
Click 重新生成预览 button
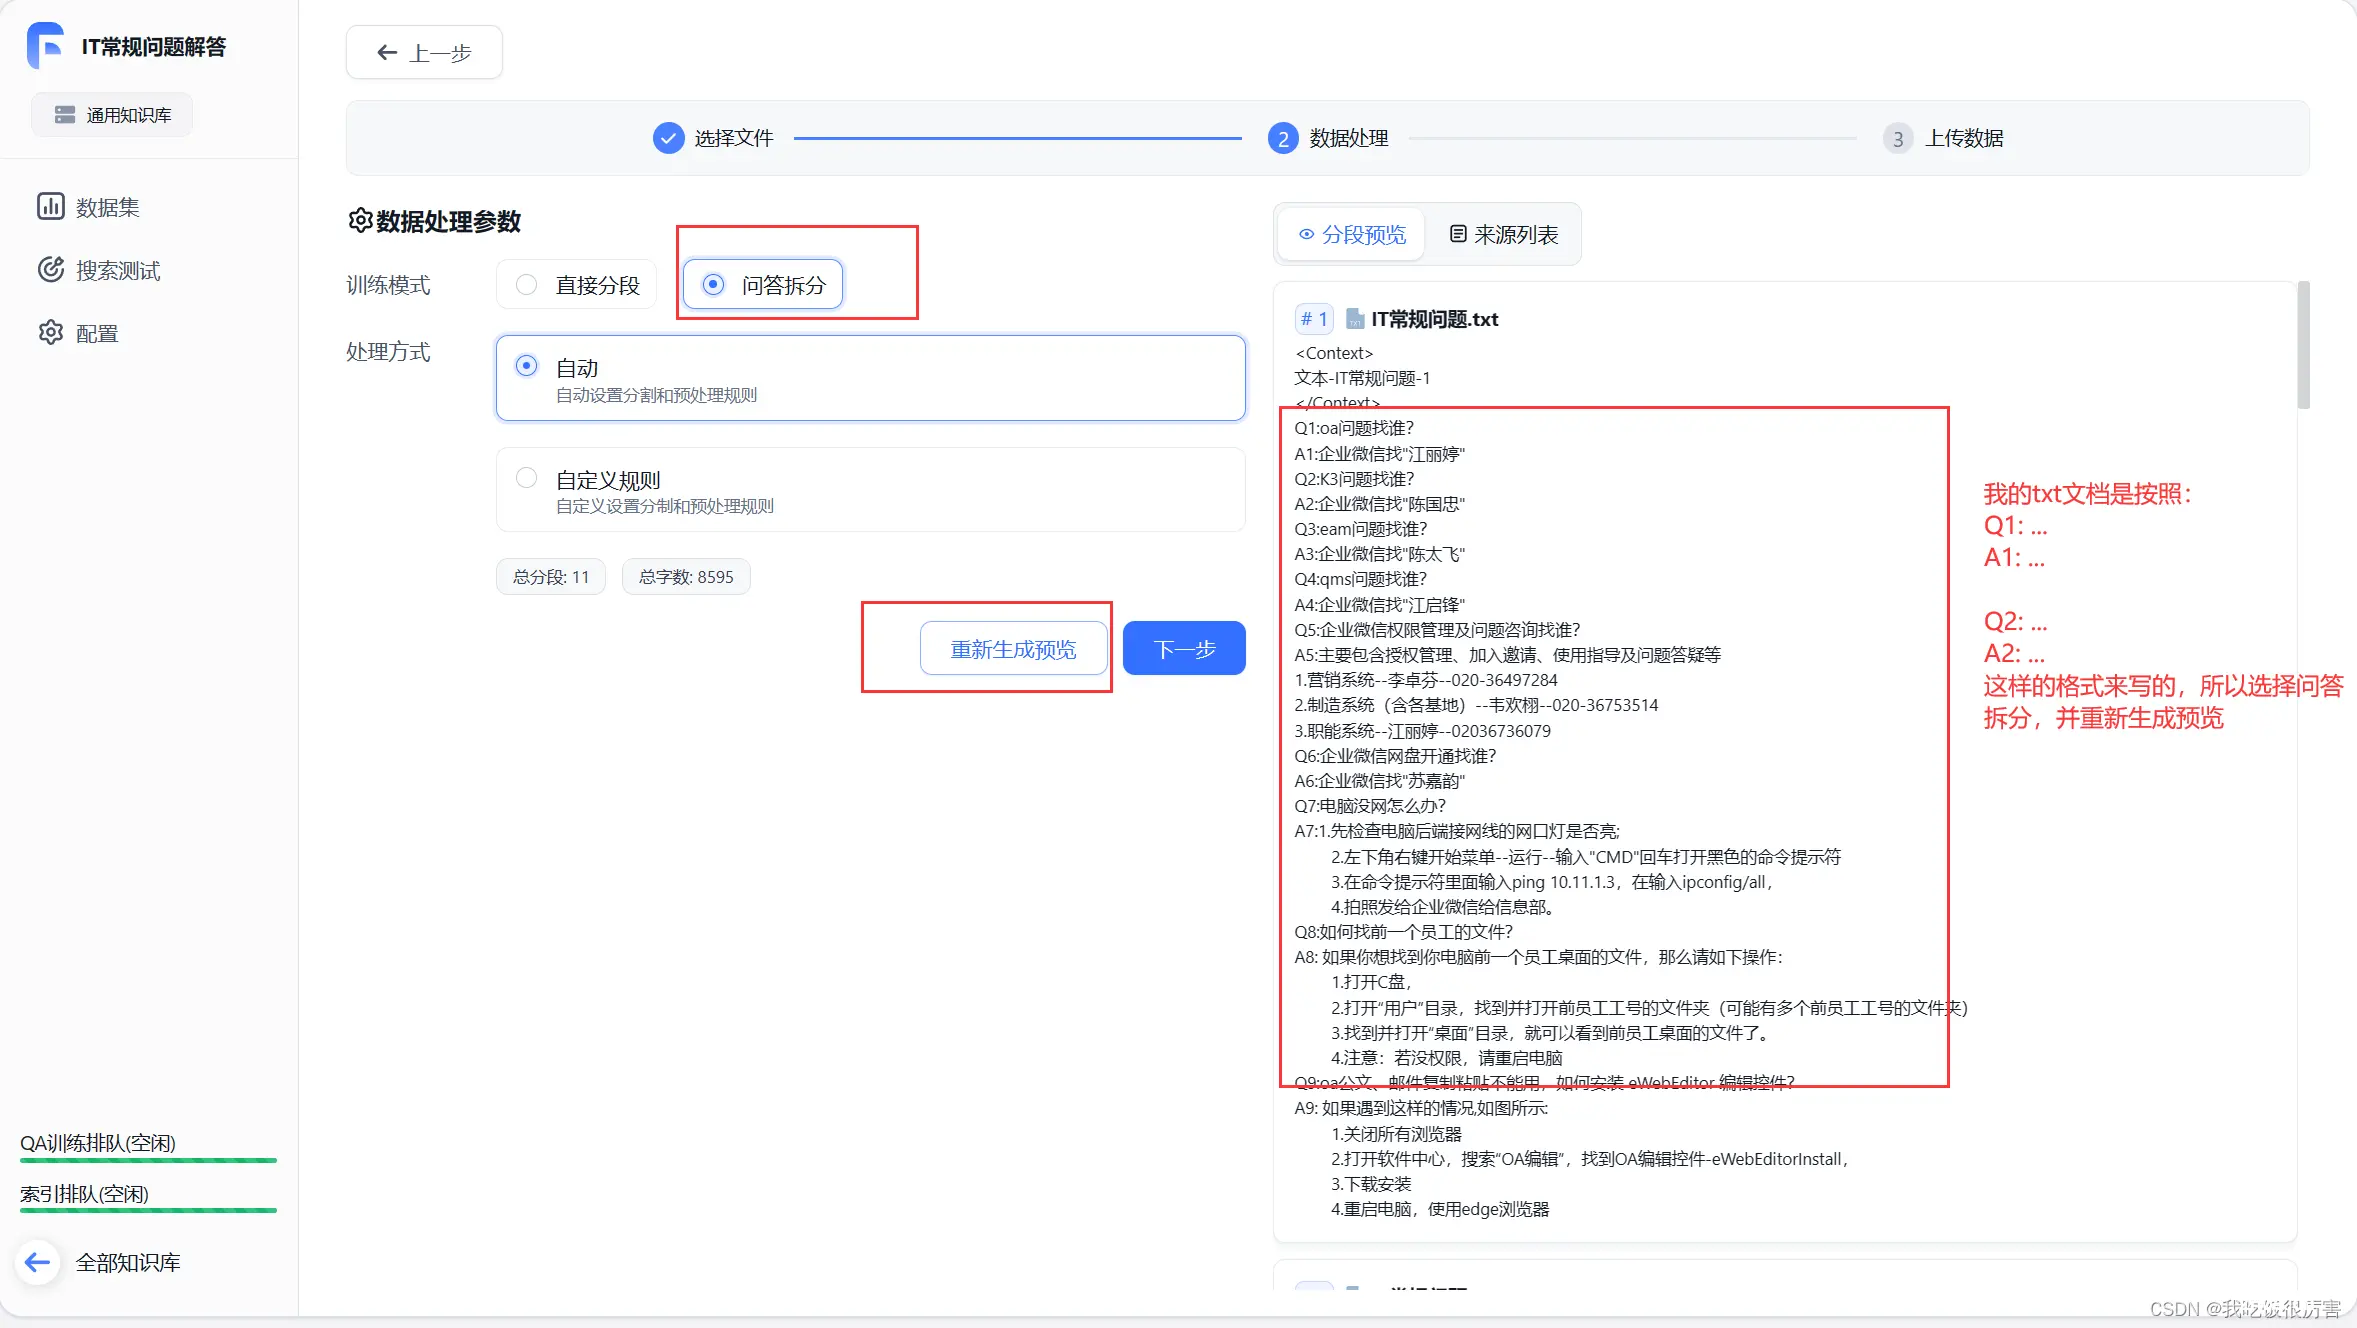point(1013,649)
